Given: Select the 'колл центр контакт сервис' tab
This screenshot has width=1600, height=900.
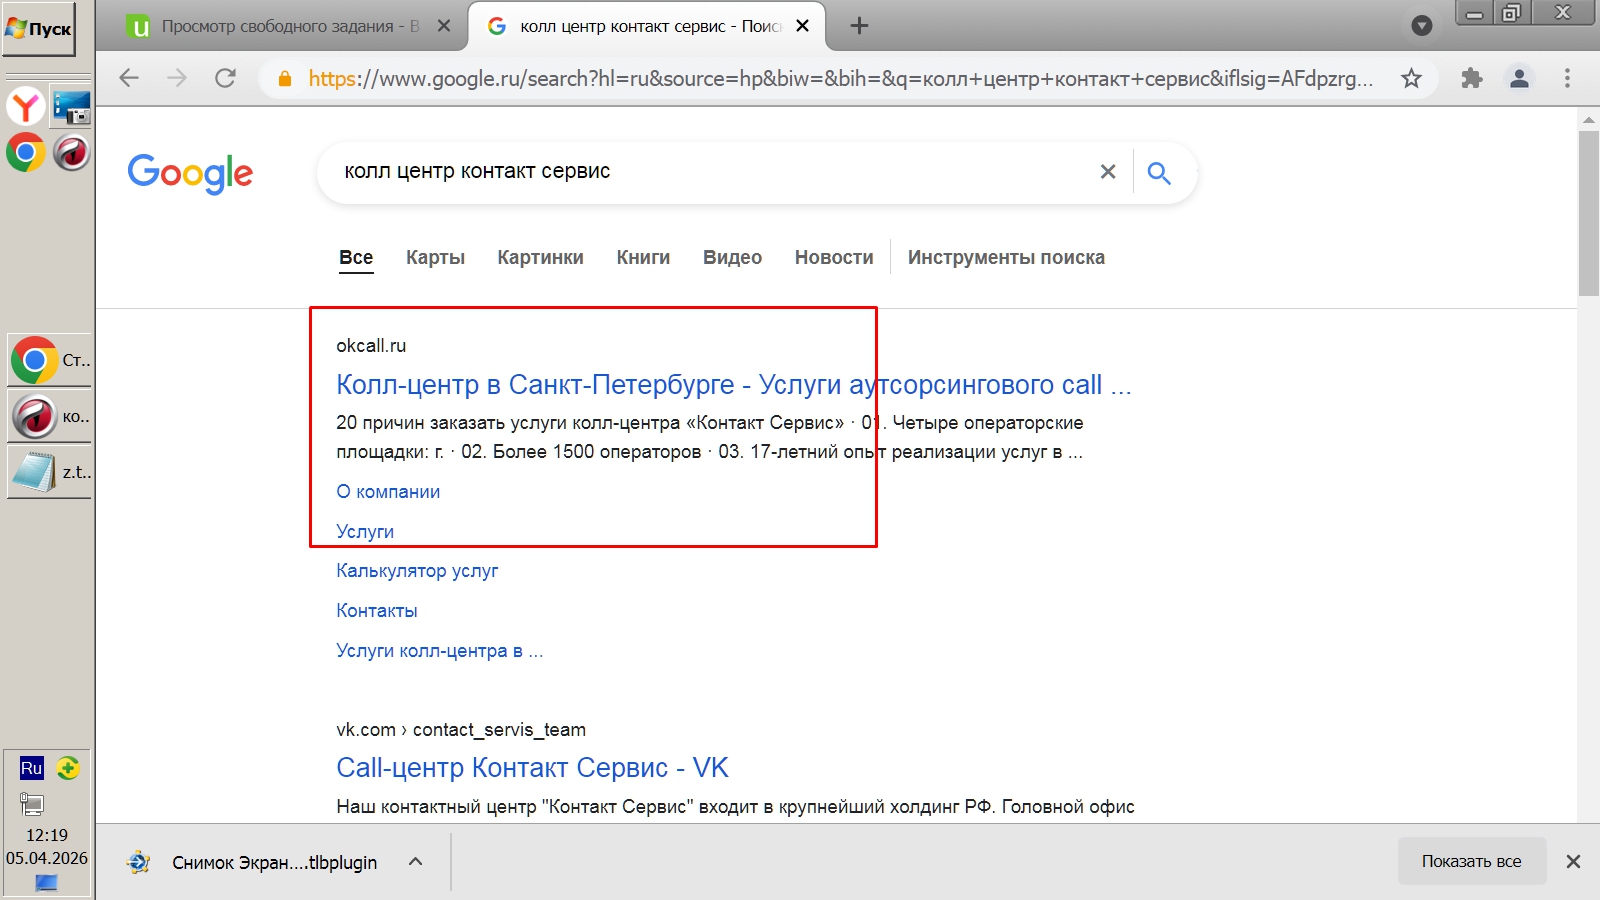Looking at the screenshot, I should click(x=650, y=26).
